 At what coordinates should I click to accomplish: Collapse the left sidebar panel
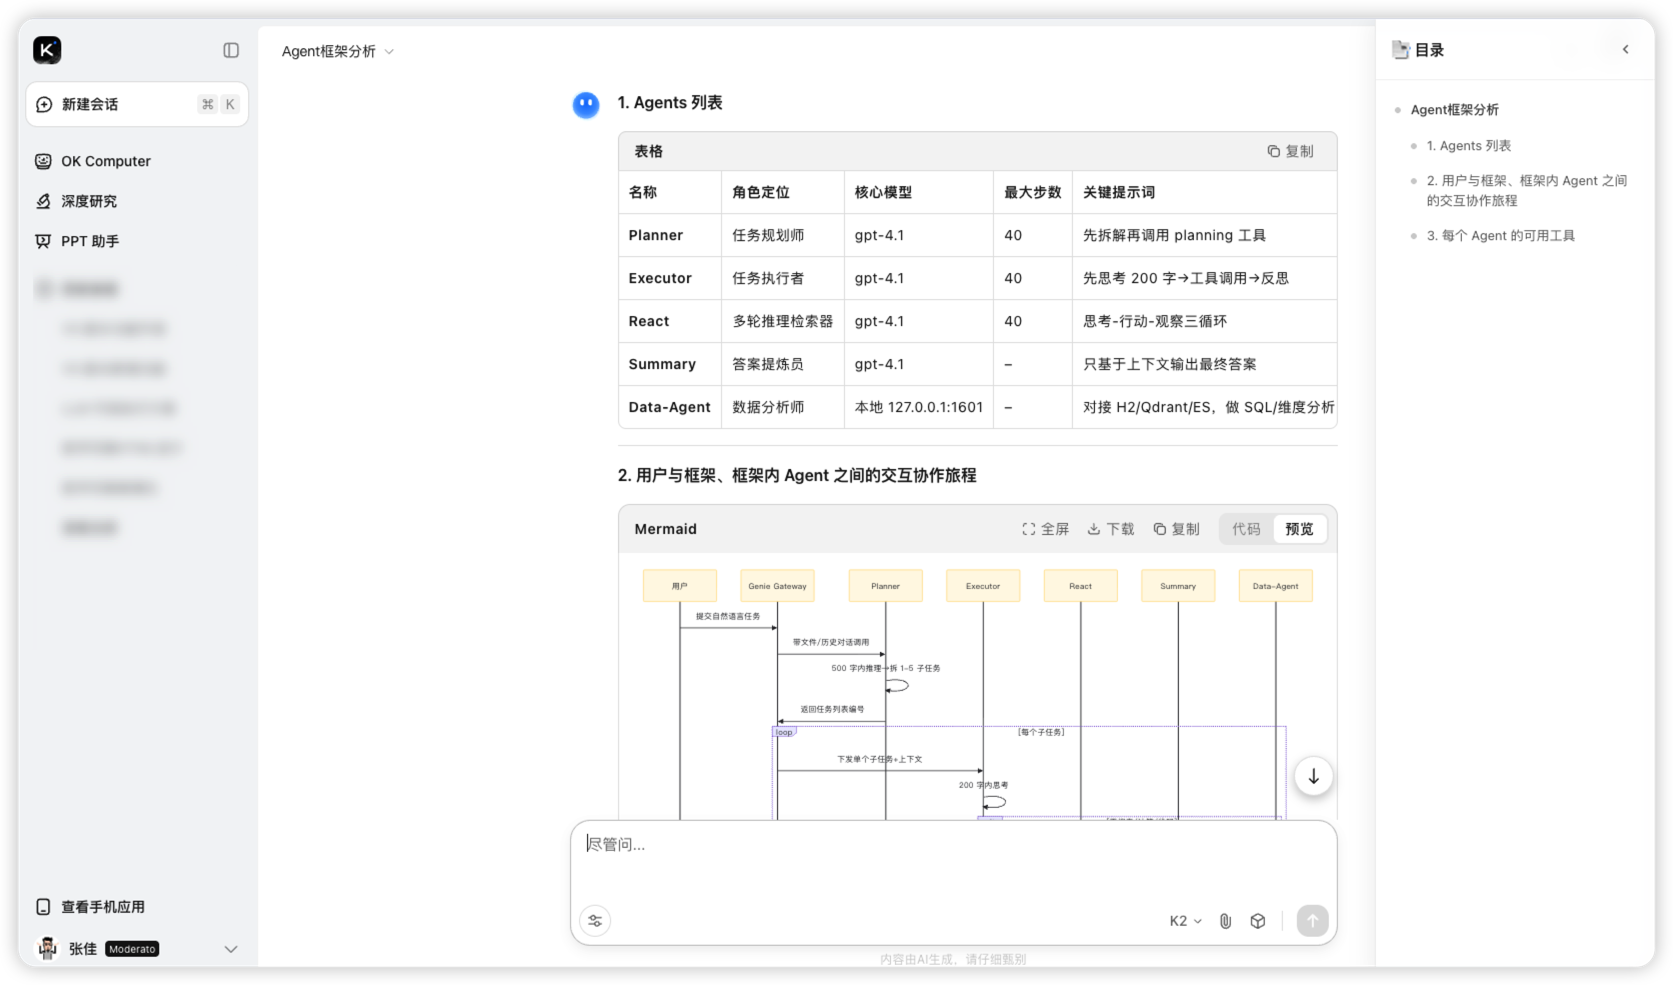point(231,50)
